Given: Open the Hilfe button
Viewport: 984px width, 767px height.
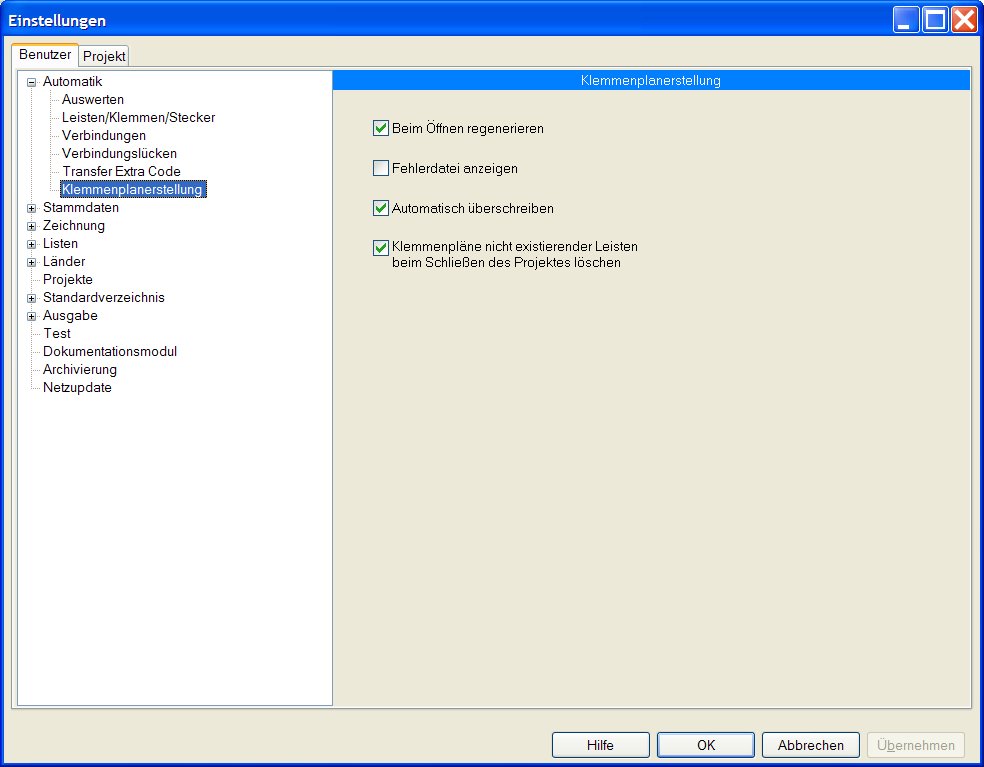Looking at the screenshot, I should pyautogui.click(x=601, y=745).
